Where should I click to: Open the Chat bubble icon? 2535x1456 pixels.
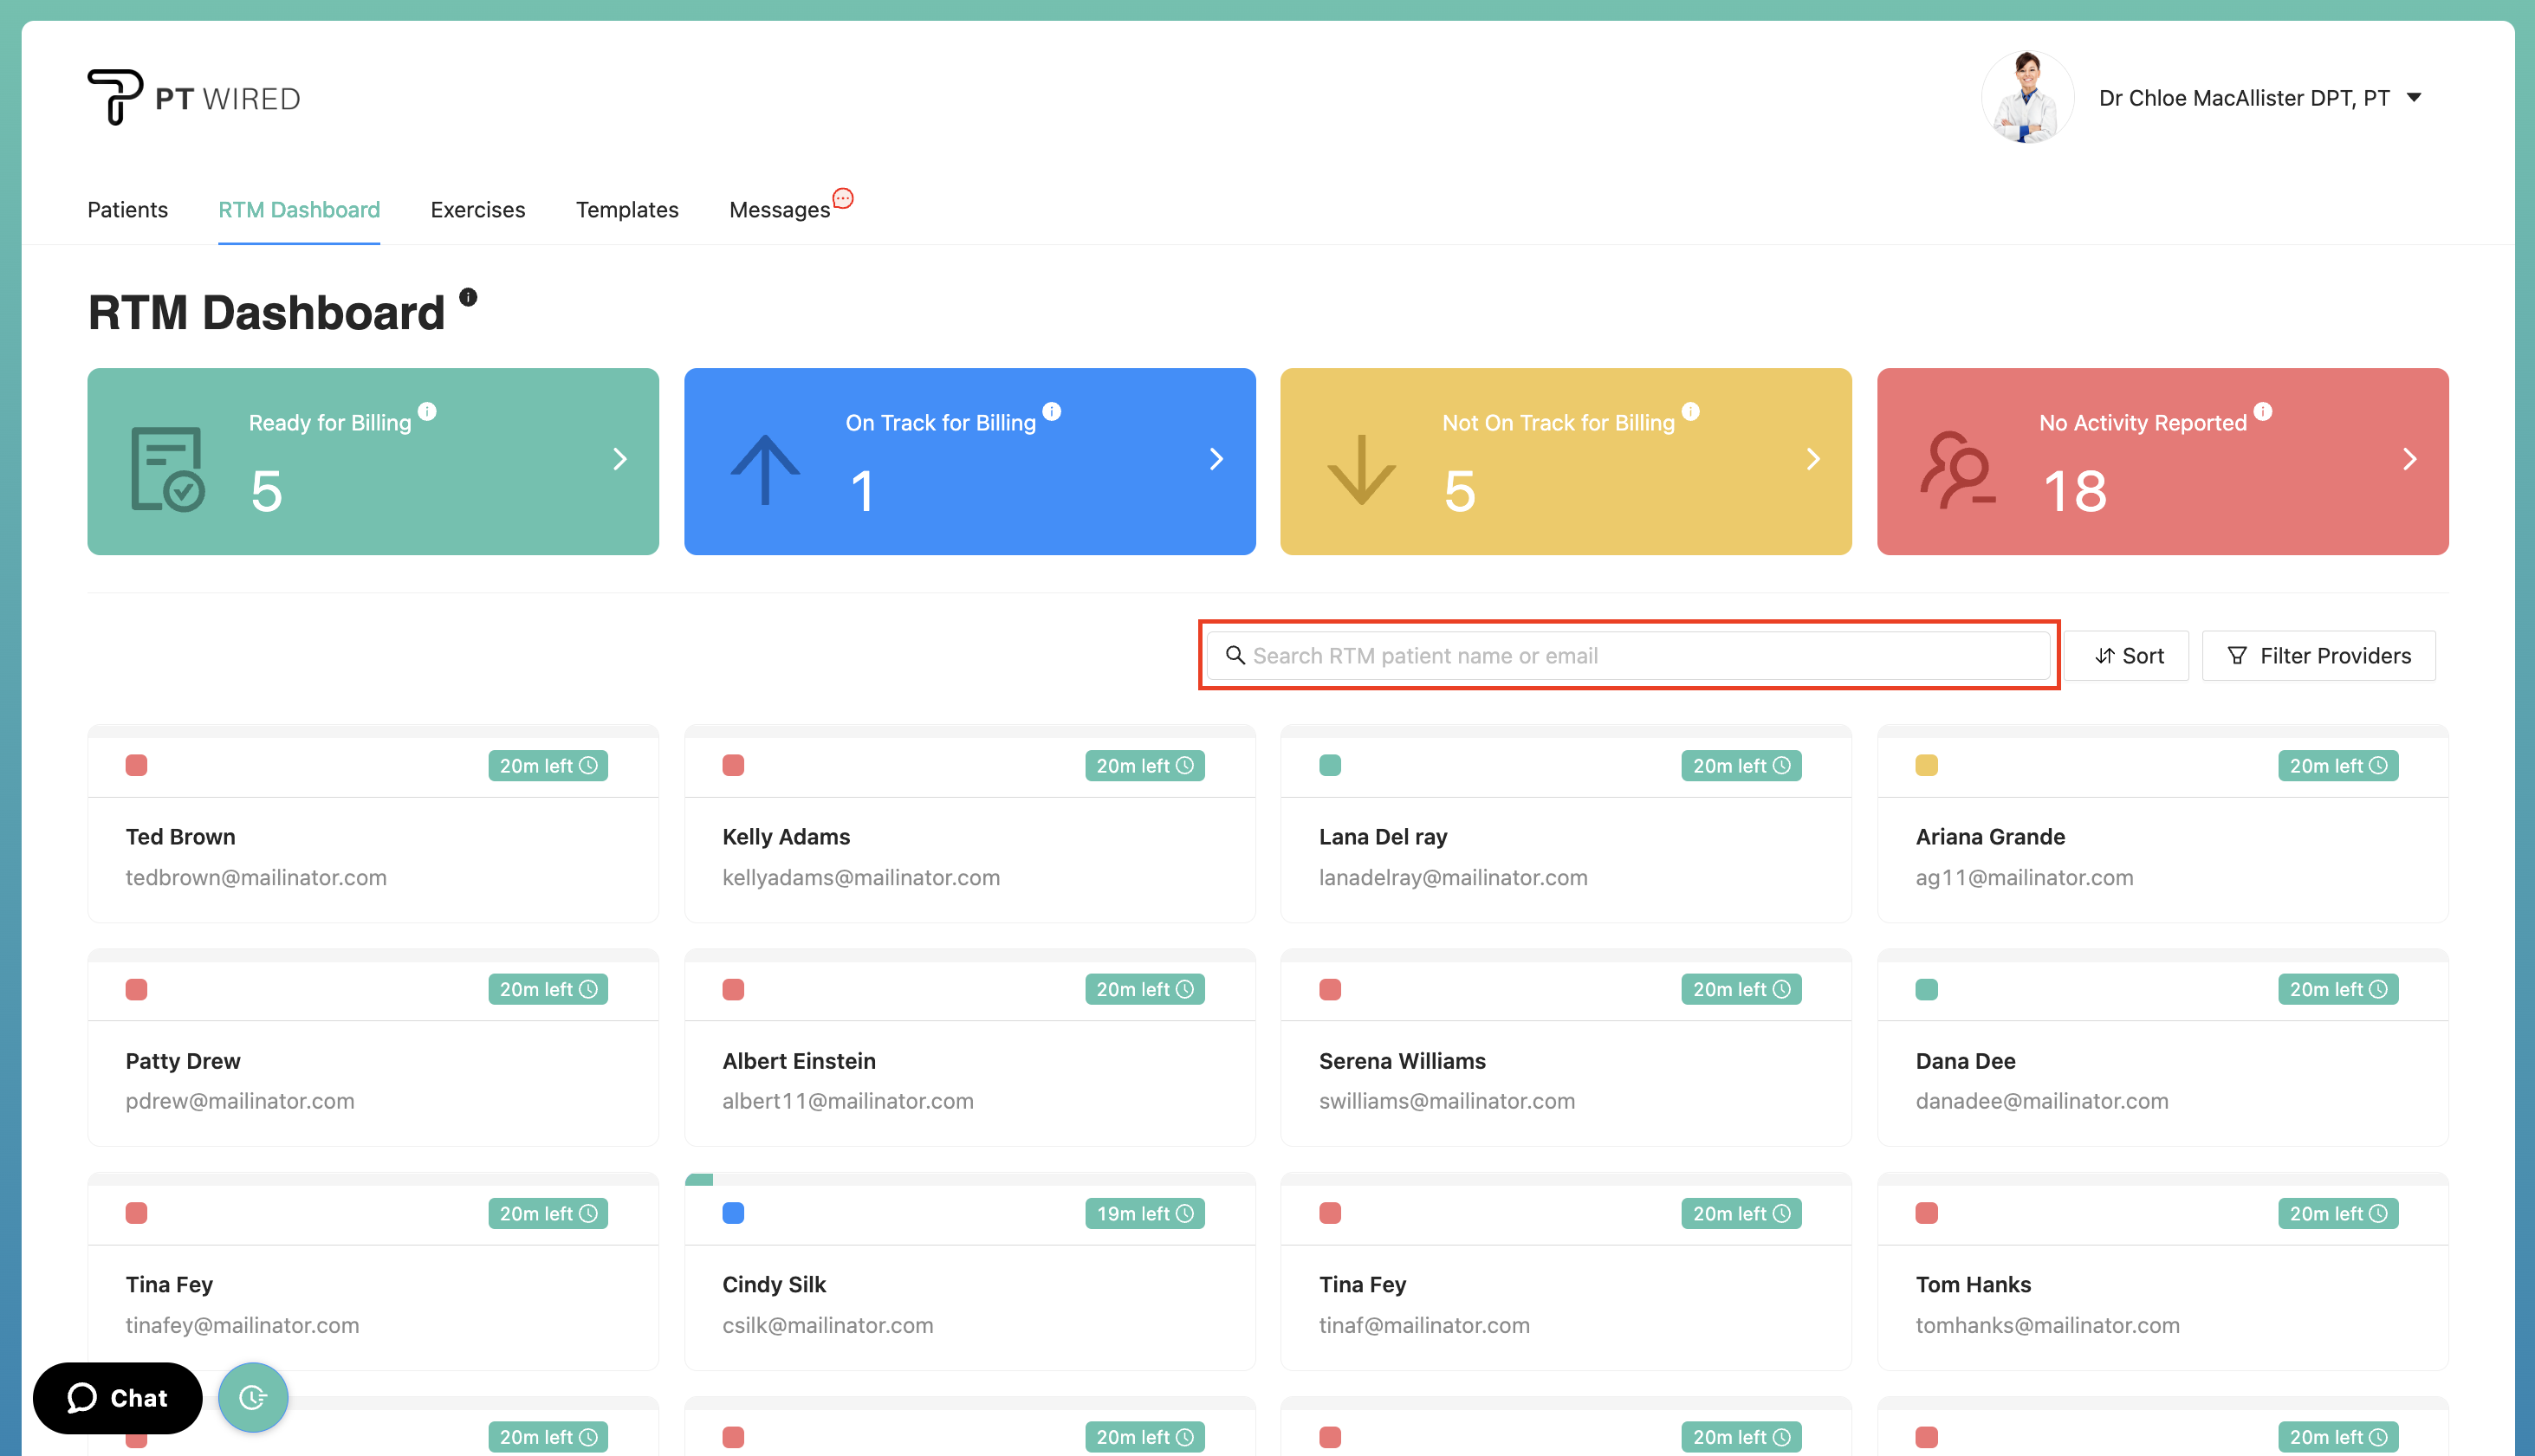(x=82, y=1397)
